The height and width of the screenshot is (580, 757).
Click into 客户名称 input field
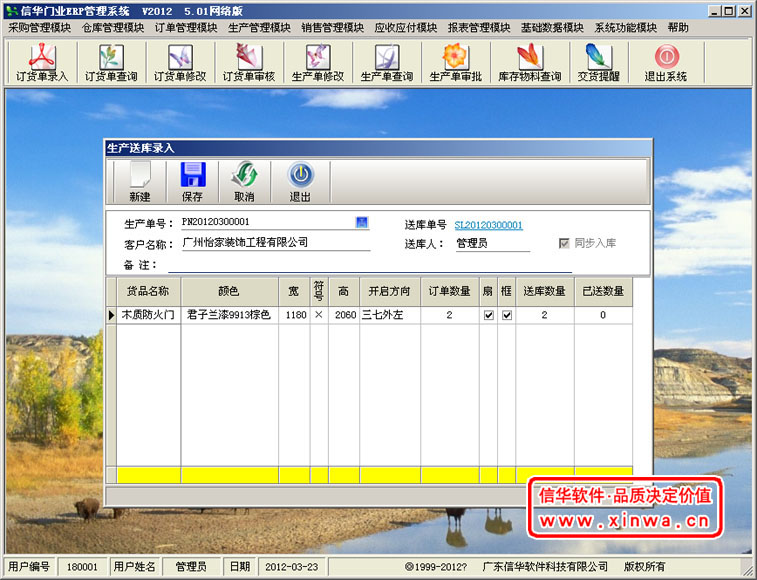point(276,242)
